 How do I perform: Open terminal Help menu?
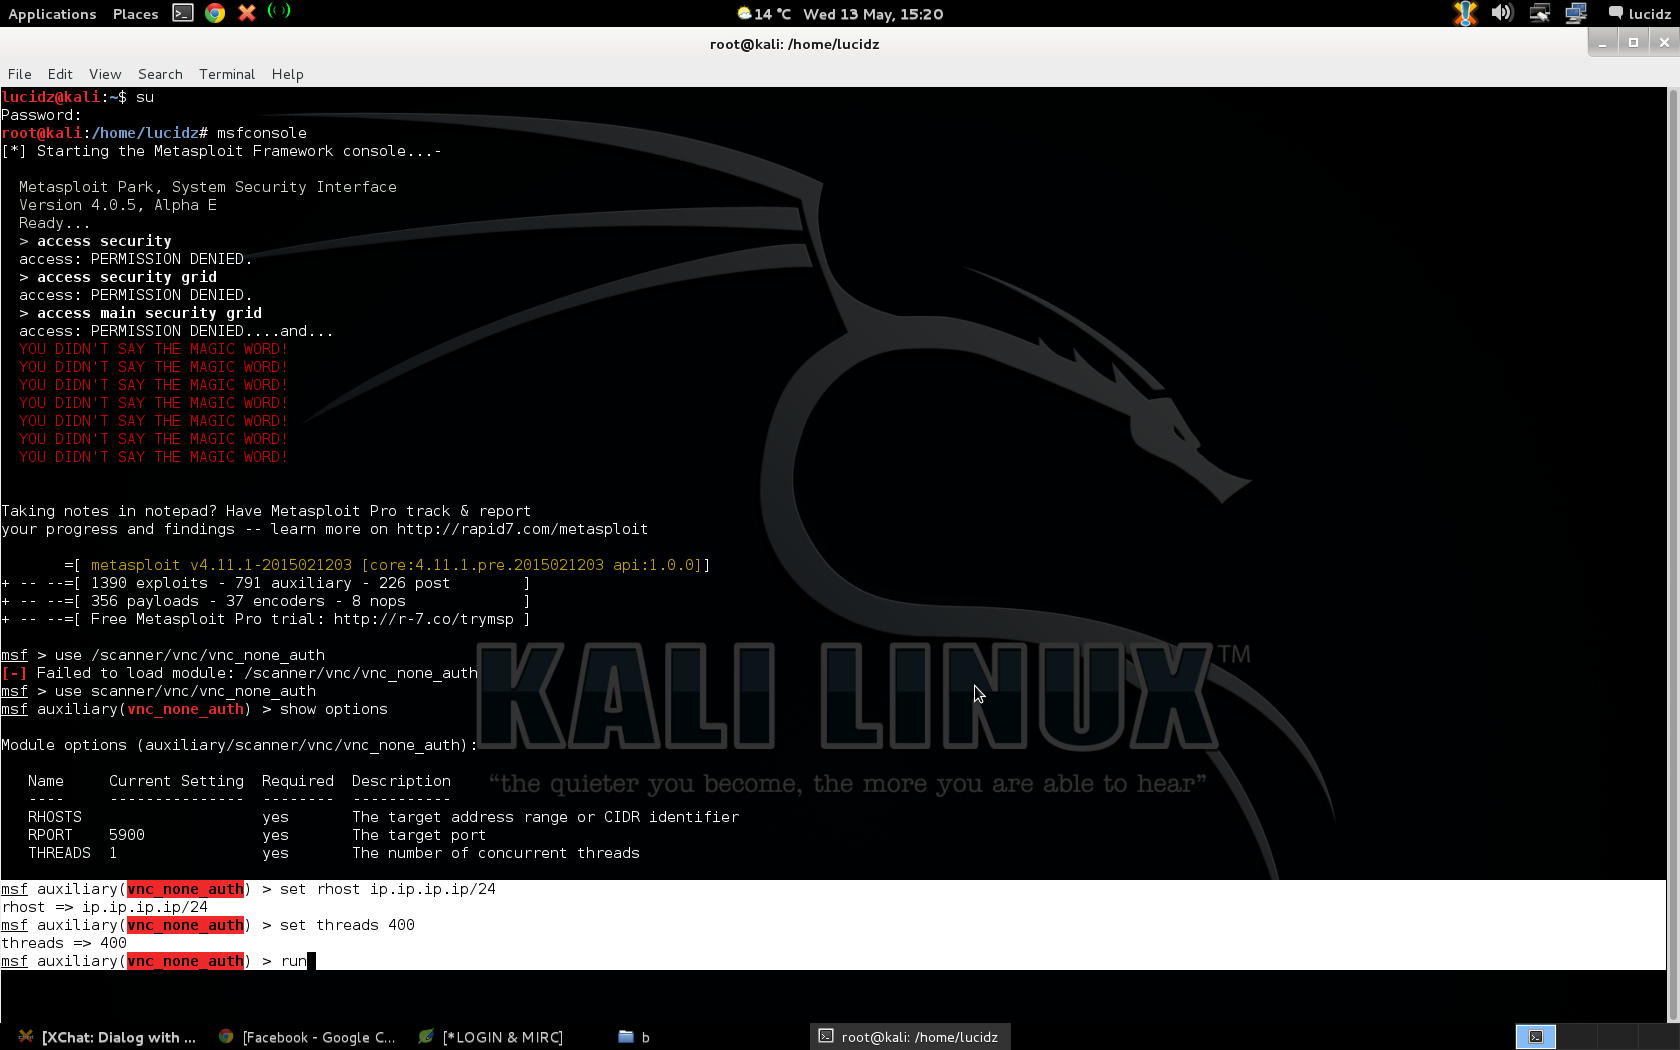pyautogui.click(x=288, y=74)
